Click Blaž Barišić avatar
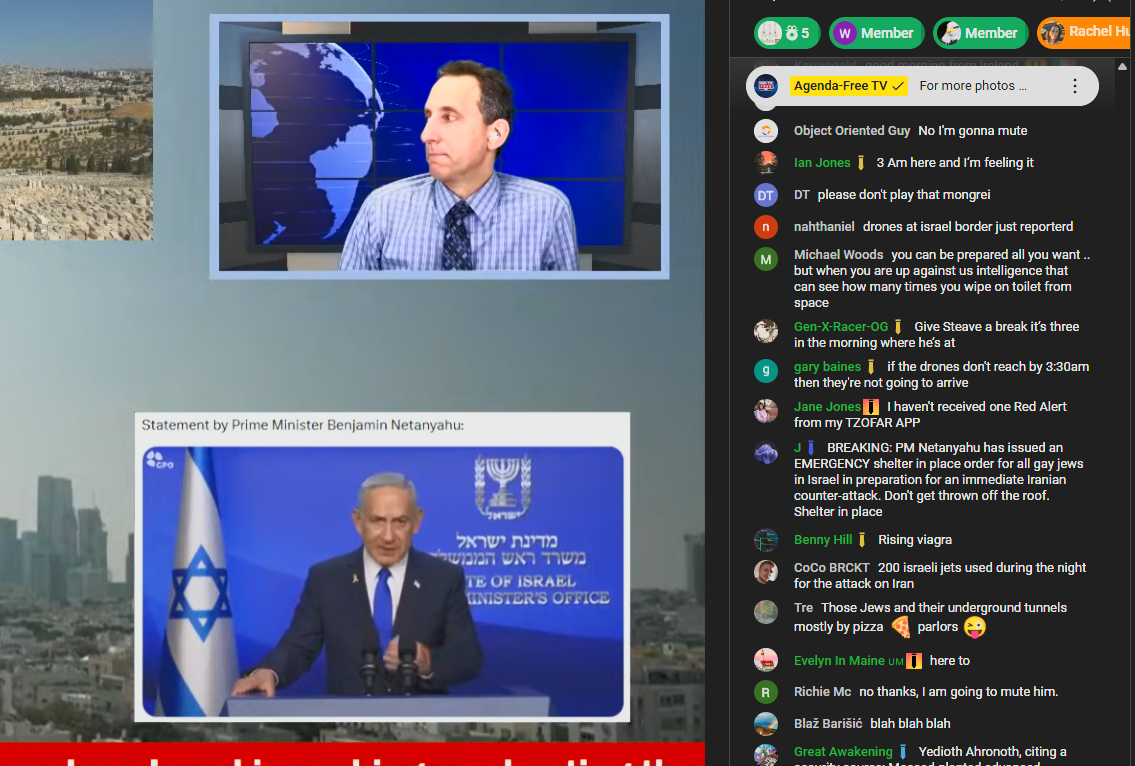The width and height of the screenshot is (1135, 766). point(766,724)
